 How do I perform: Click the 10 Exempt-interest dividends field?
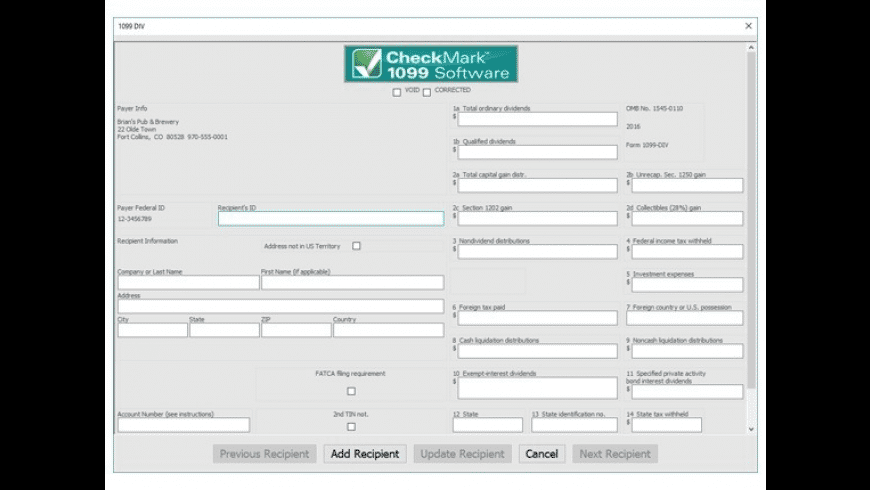[537, 388]
